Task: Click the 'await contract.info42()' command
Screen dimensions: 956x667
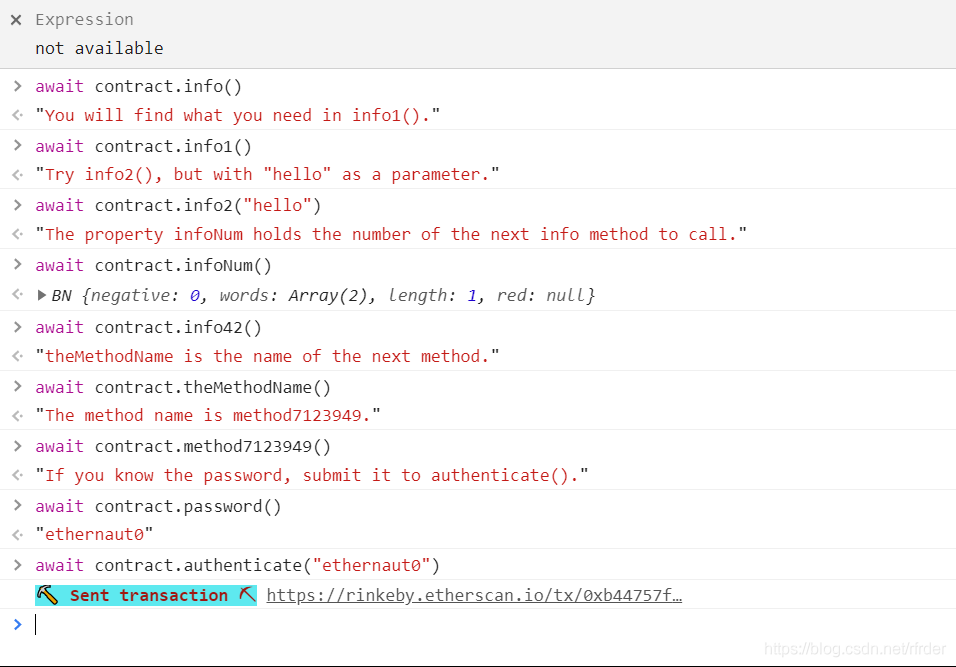Action: [x=148, y=327]
